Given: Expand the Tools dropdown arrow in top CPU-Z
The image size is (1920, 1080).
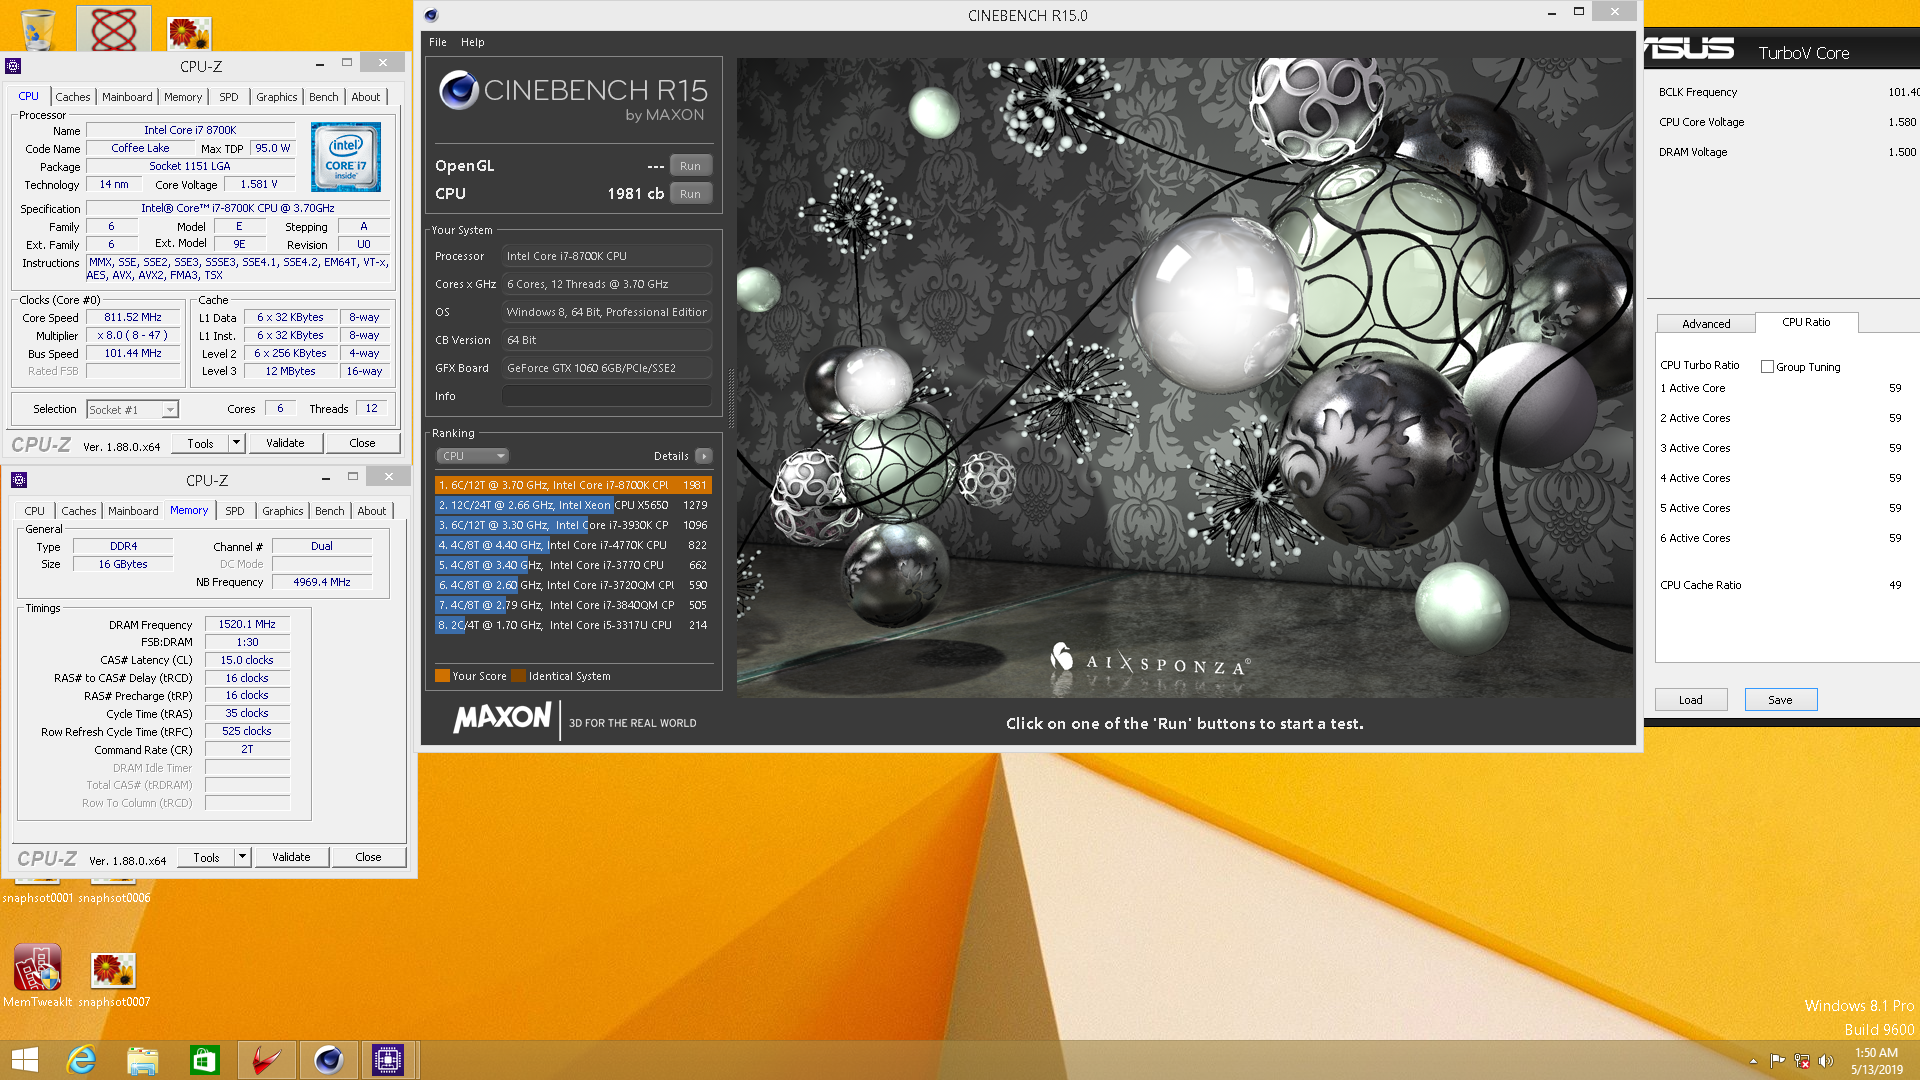Looking at the screenshot, I should (236, 443).
